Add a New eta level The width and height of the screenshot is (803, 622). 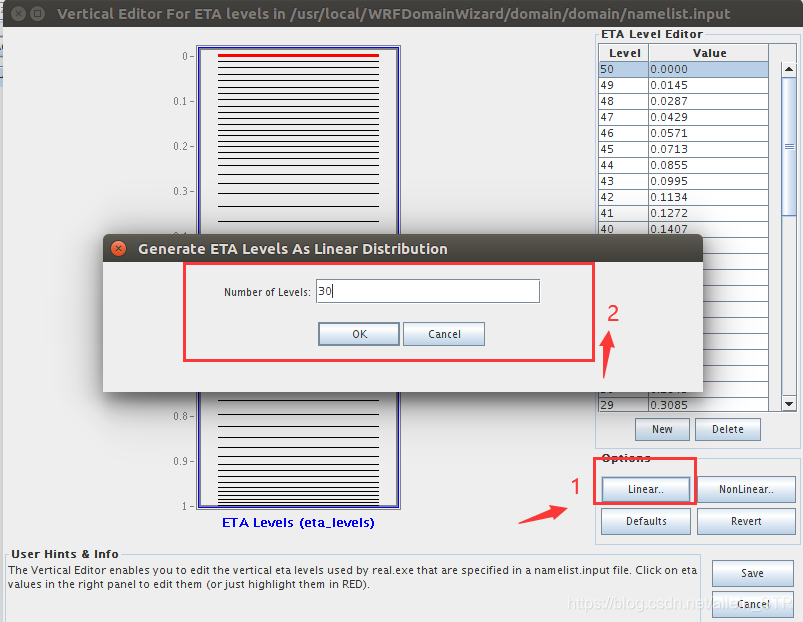point(662,429)
